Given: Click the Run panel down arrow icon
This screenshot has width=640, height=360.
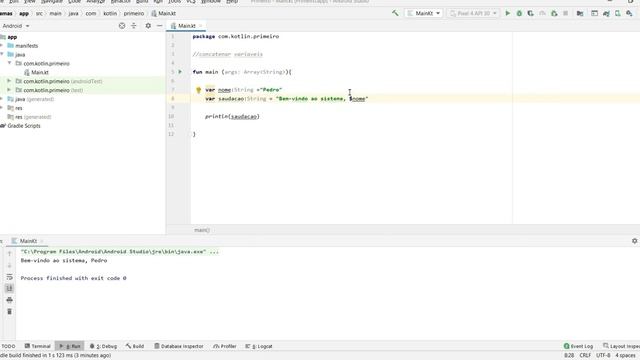Looking at the screenshot, I should pos(9,265).
